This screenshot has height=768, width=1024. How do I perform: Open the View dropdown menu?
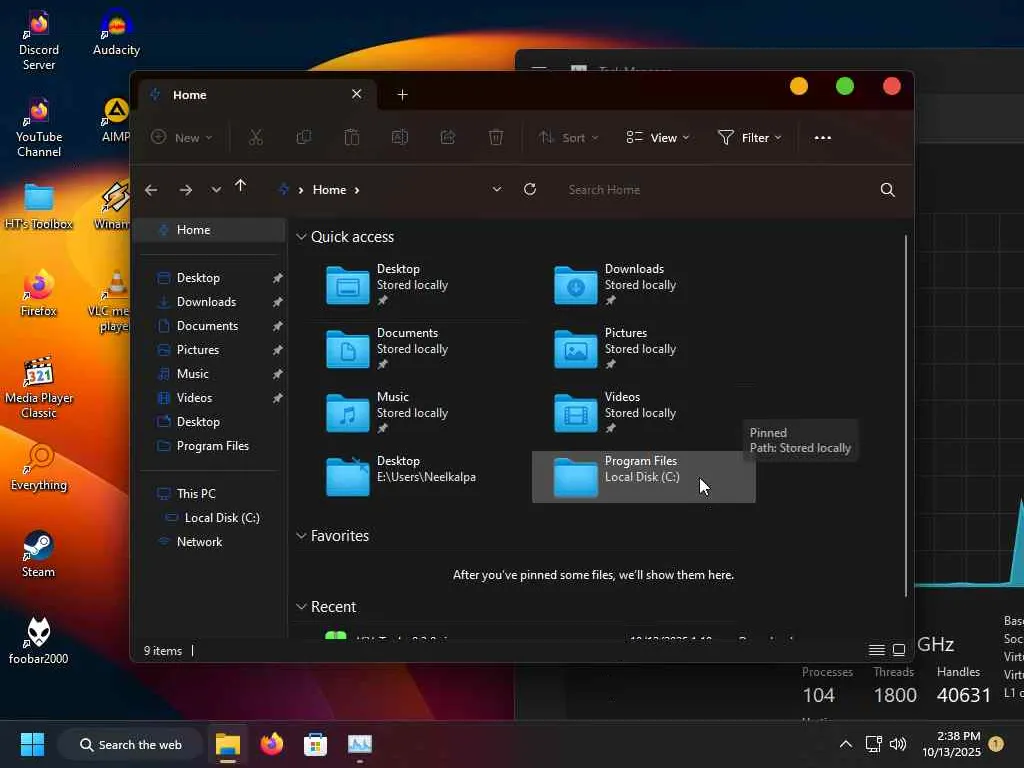[x=658, y=137]
